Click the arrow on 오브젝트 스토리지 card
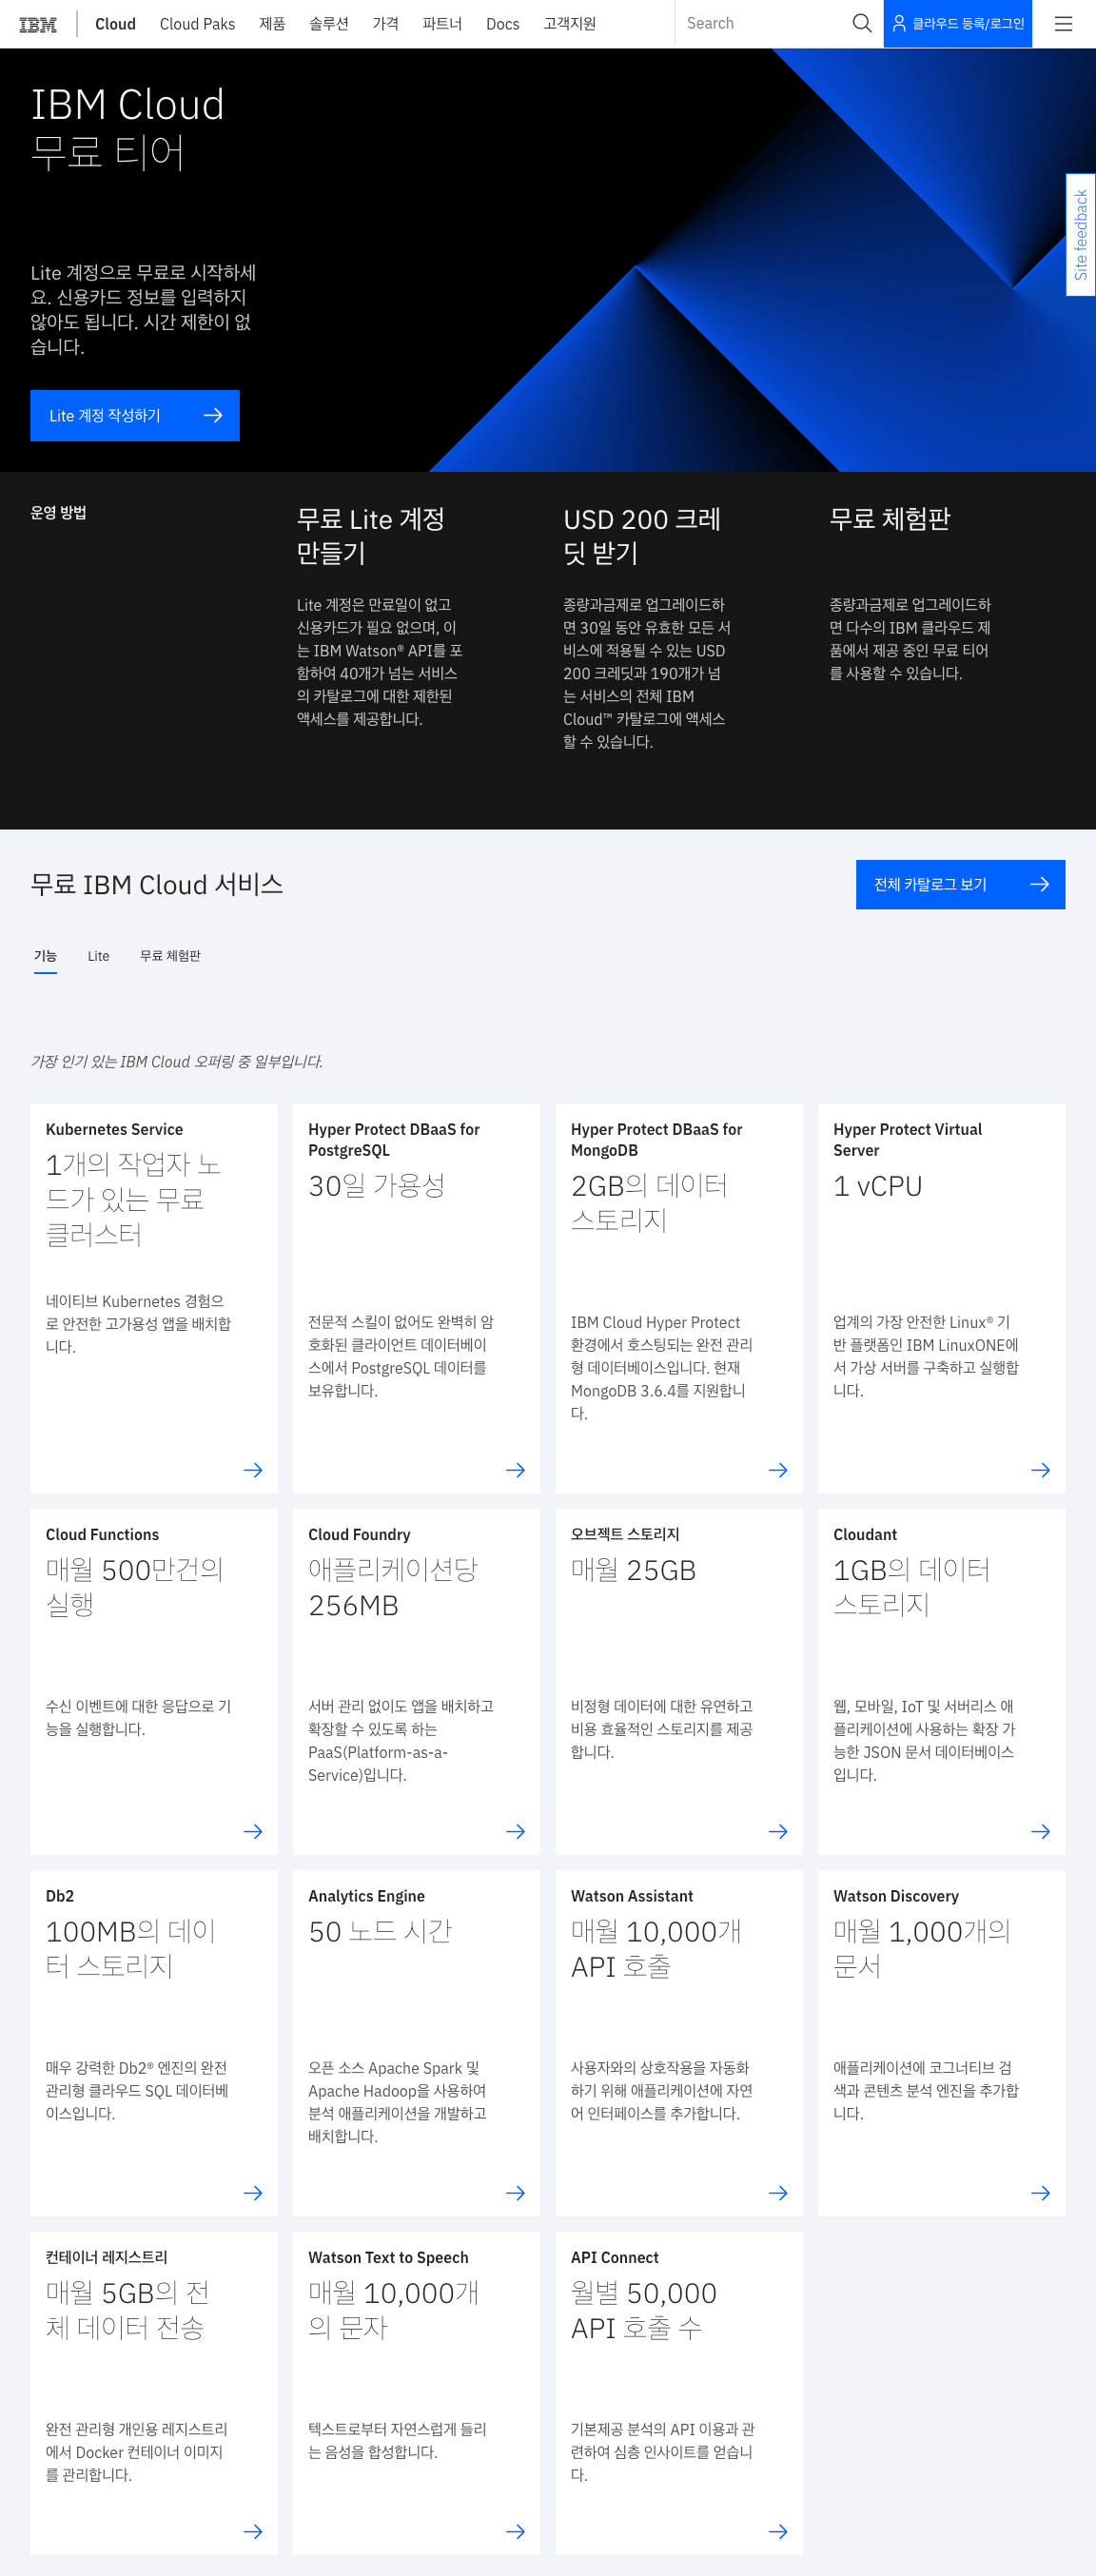The width and height of the screenshot is (1096, 2576). [778, 1831]
